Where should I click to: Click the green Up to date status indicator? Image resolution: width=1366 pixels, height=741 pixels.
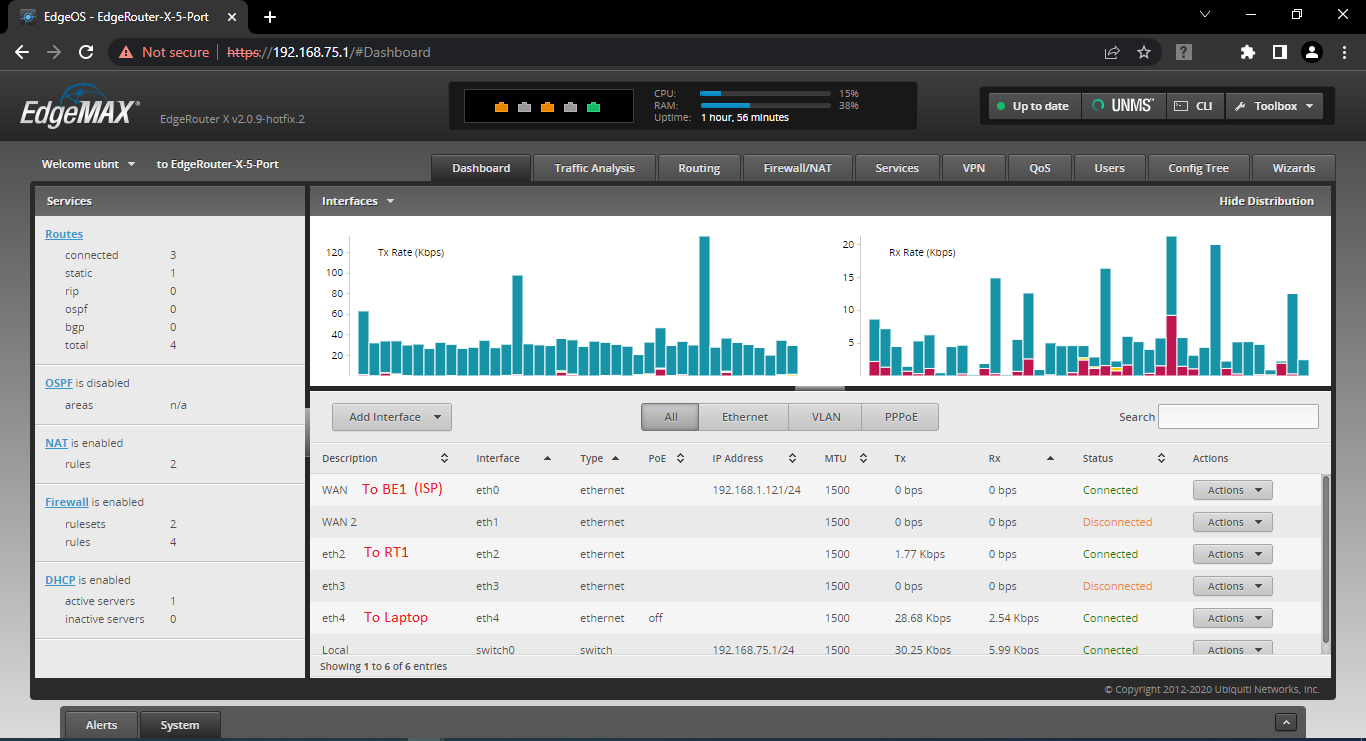pyautogui.click(x=1034, y=105)
